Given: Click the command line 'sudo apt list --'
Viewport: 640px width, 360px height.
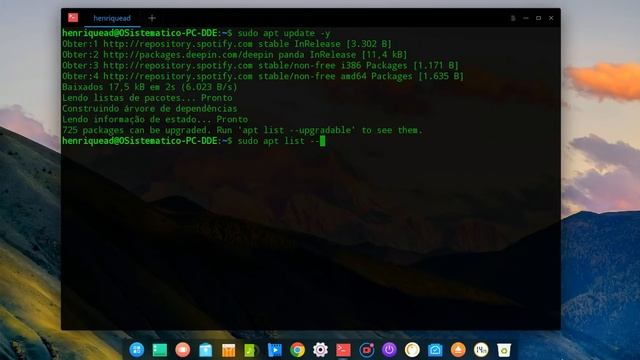Looking at the screenshot, I should tap(278, 141).
